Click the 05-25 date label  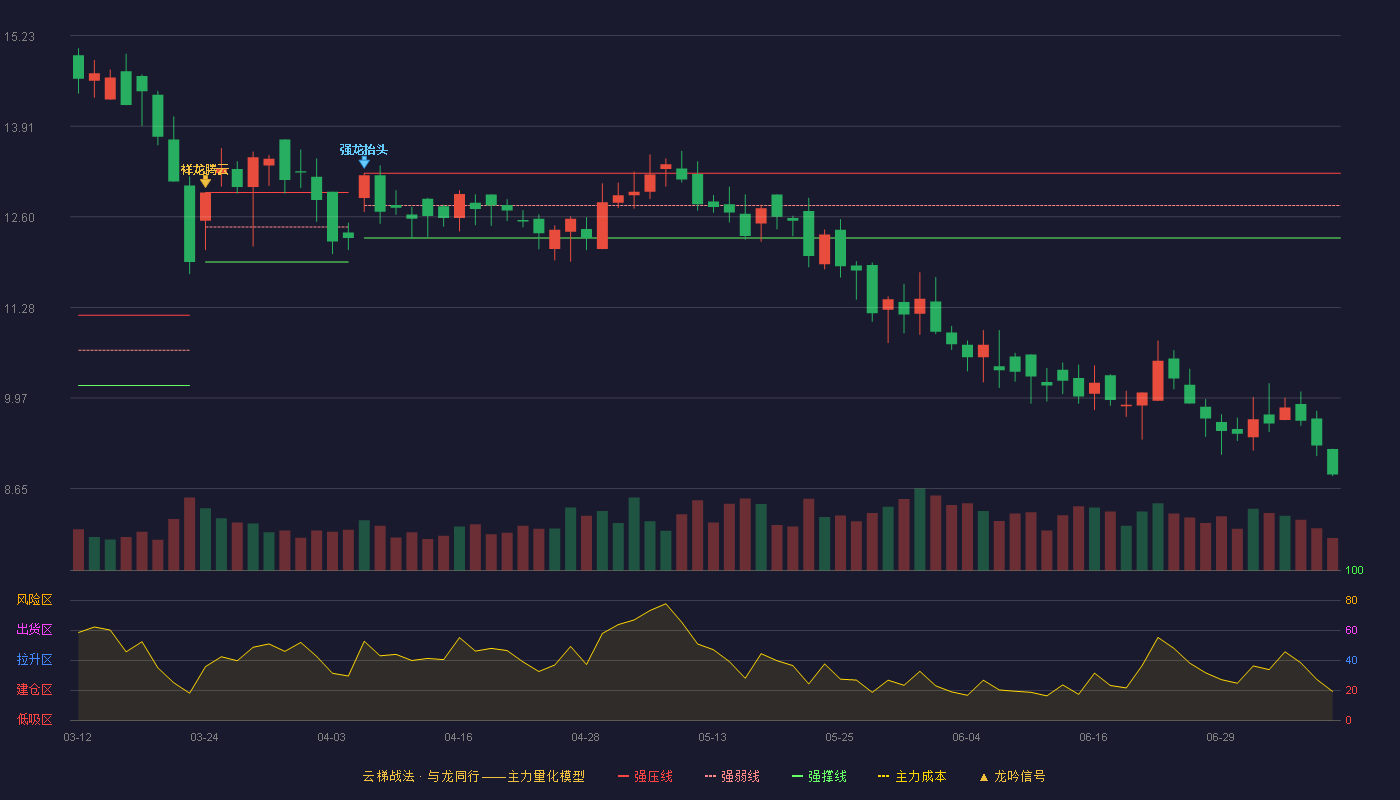839,737
